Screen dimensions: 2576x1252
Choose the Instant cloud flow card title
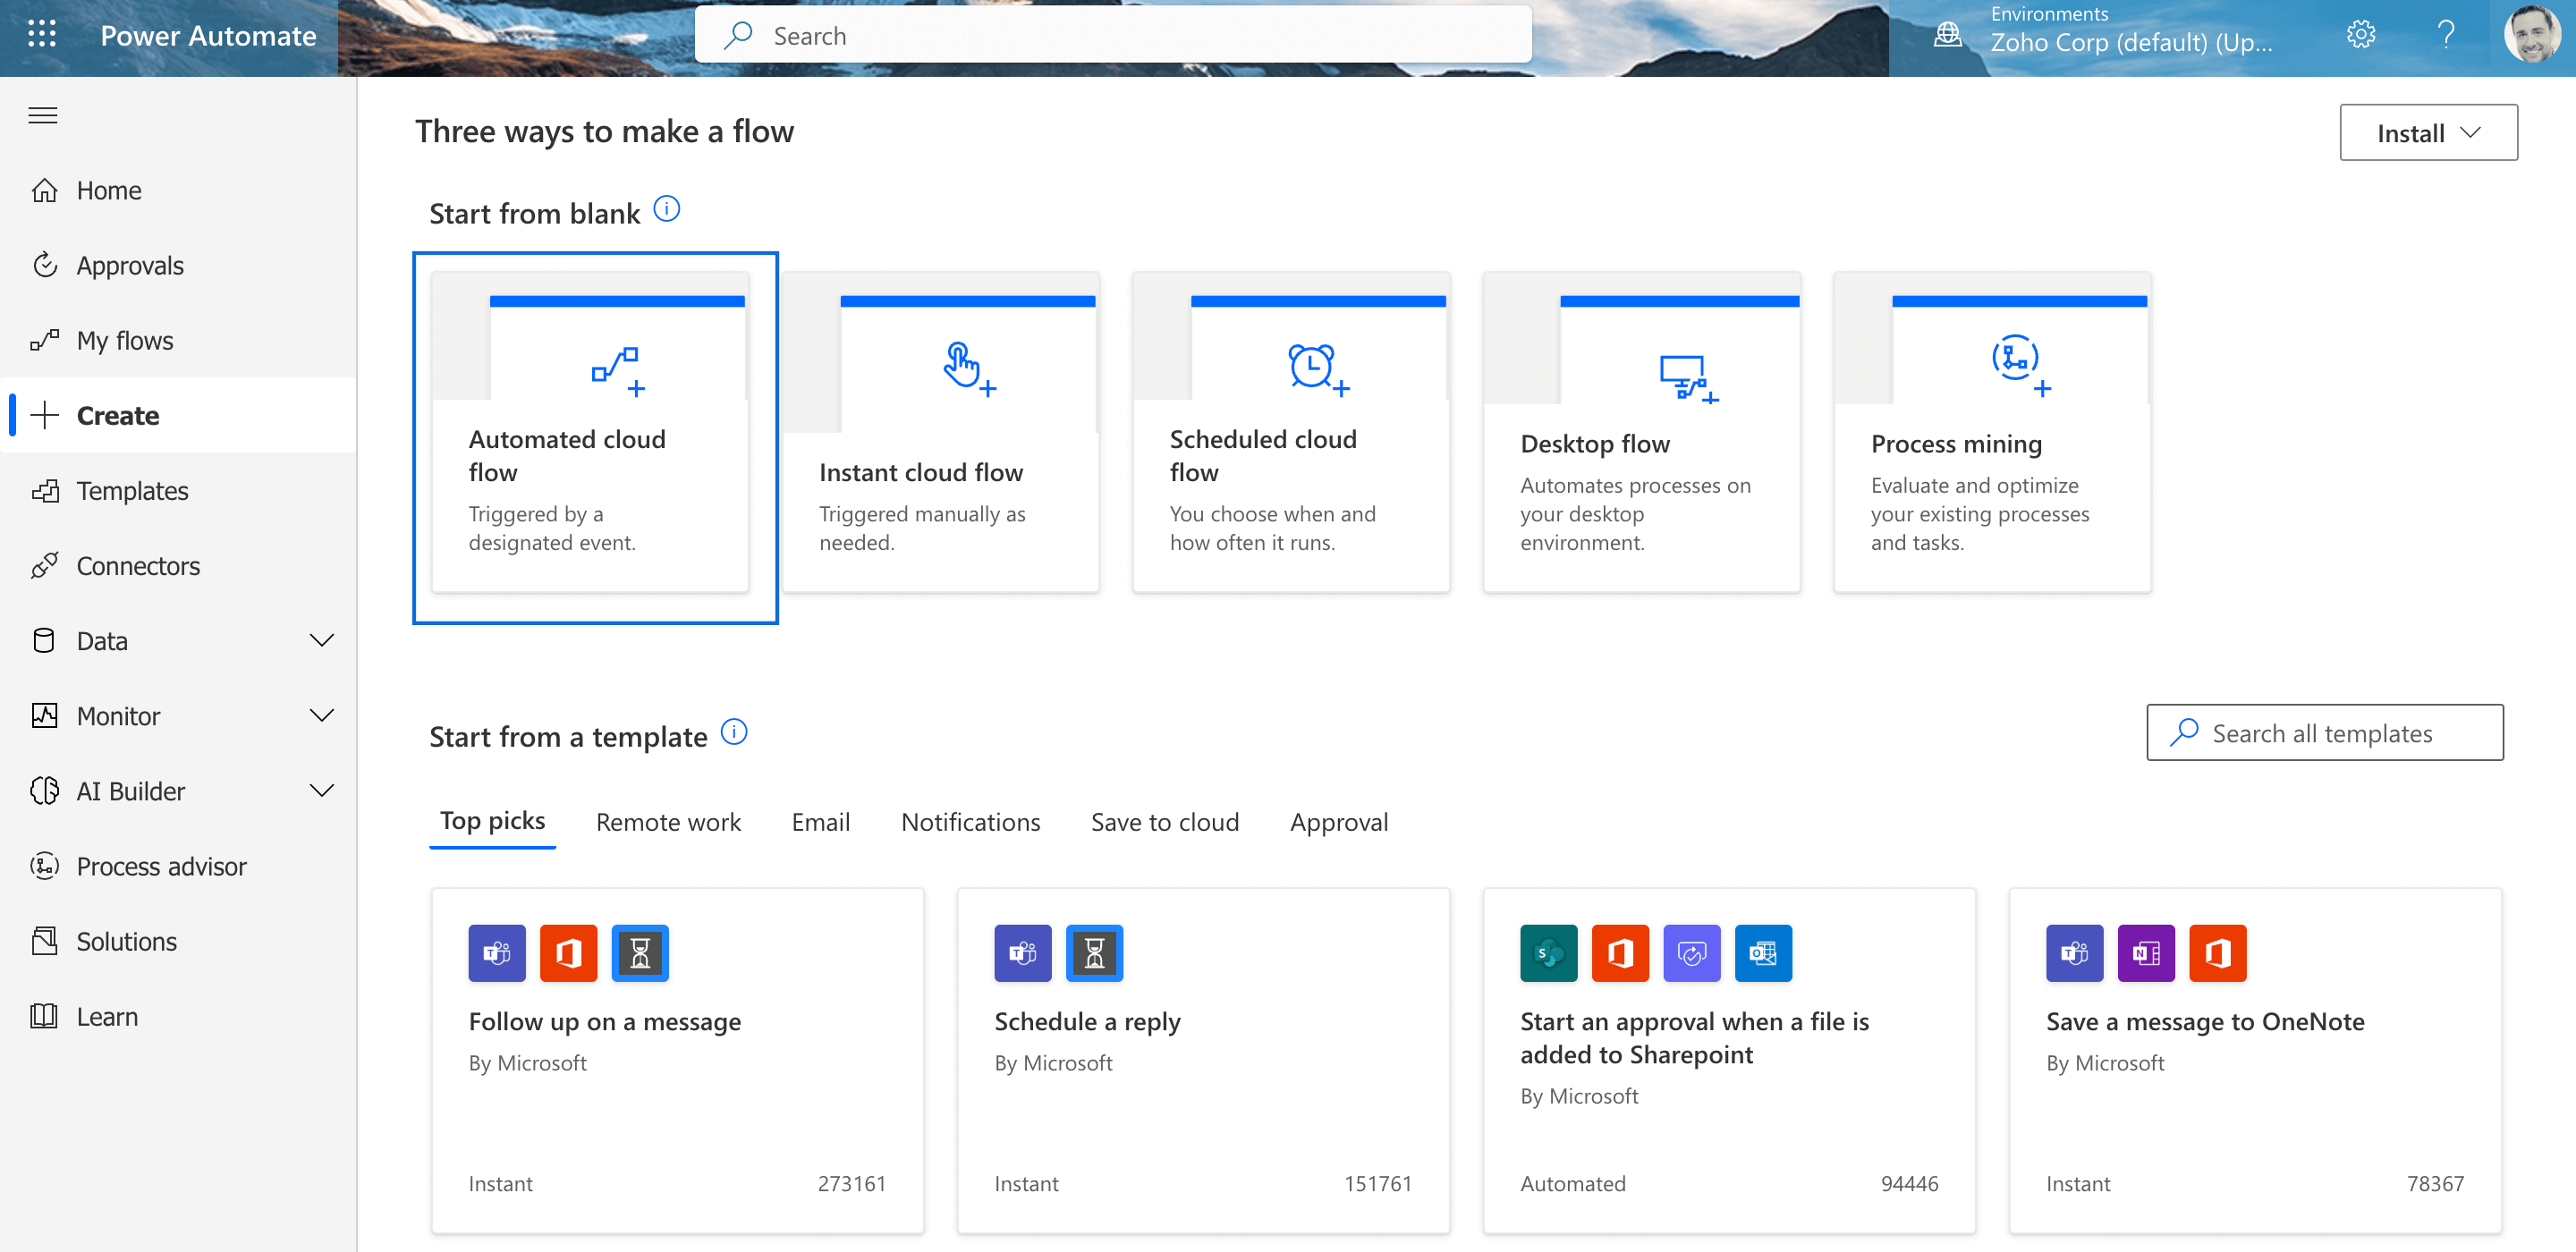click(x=921, y=472)
